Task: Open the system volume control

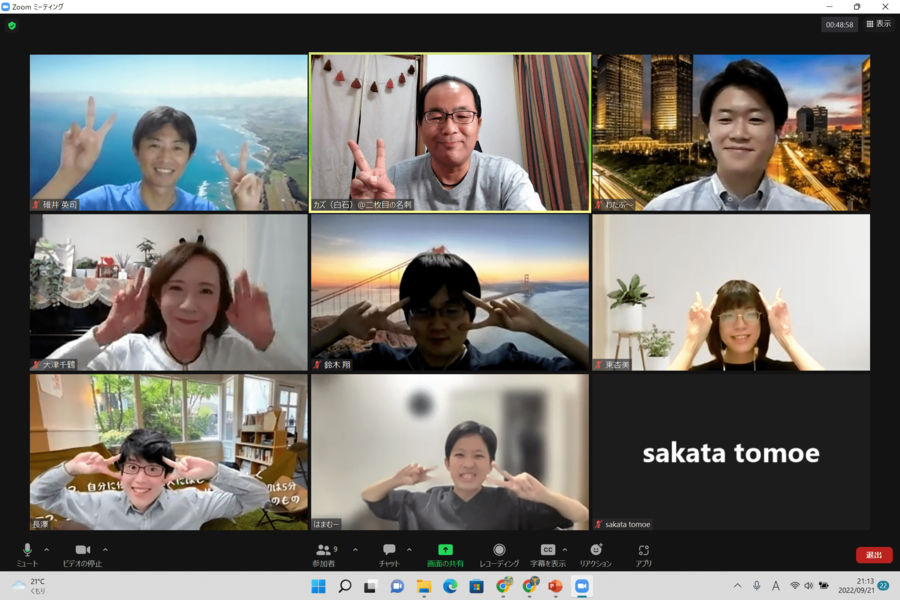Action: [808, 586]
